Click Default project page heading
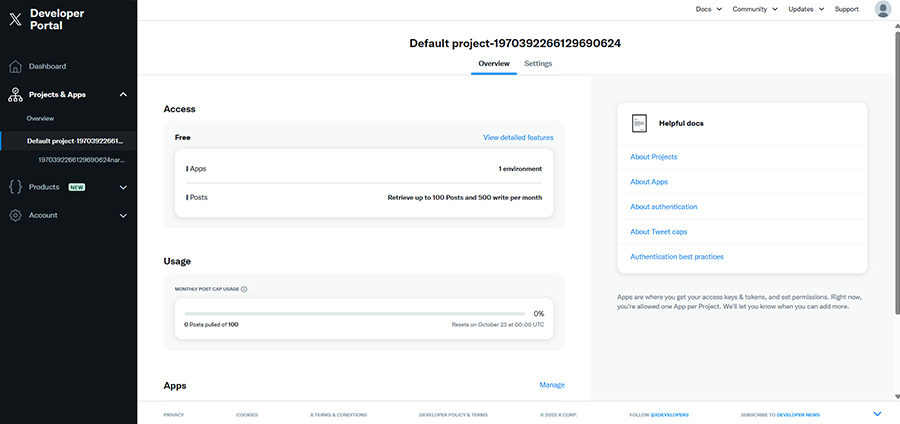This screenshot has width=900, height=424. pos(515,44)
